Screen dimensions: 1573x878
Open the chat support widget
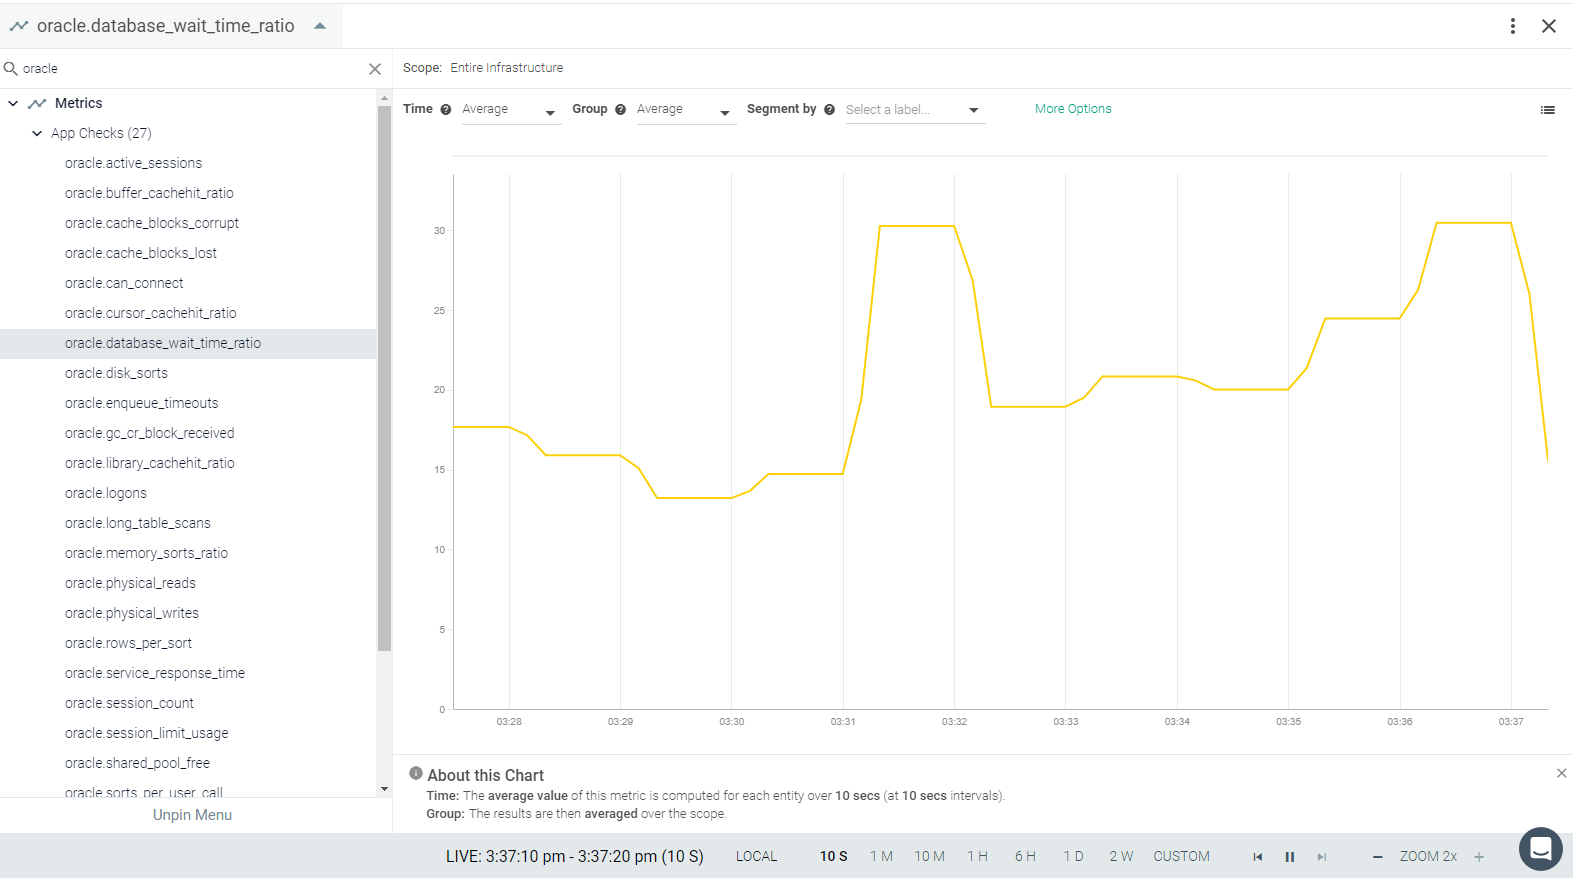1541,849
